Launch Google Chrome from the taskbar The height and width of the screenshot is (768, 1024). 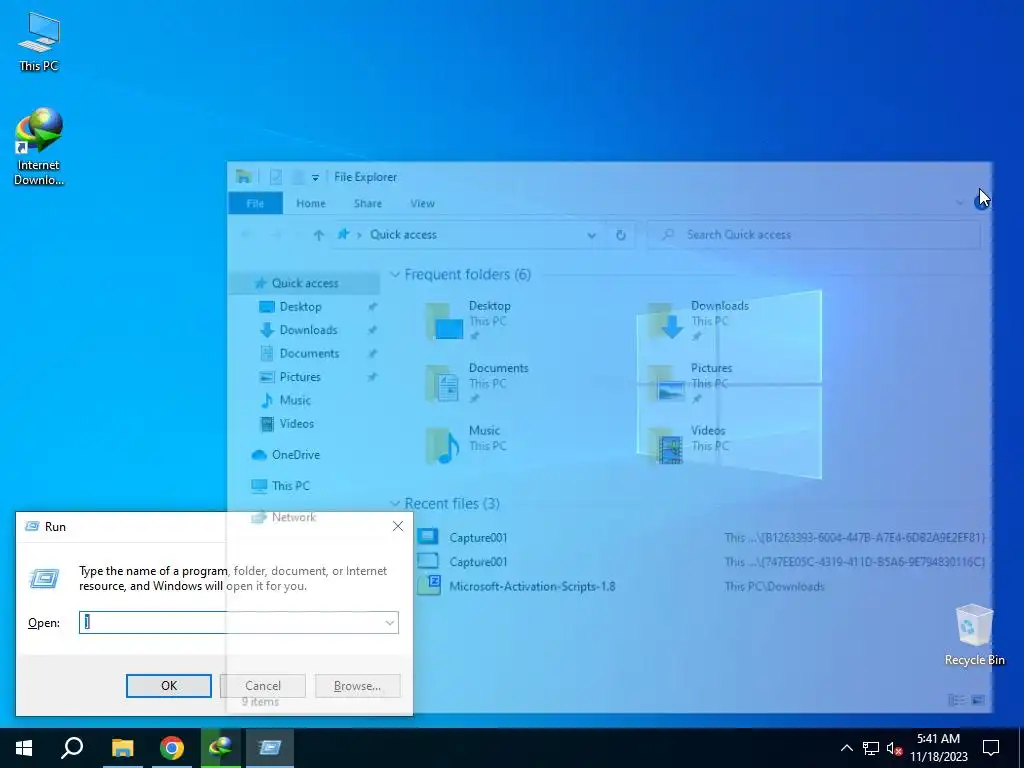coord(172,748)
